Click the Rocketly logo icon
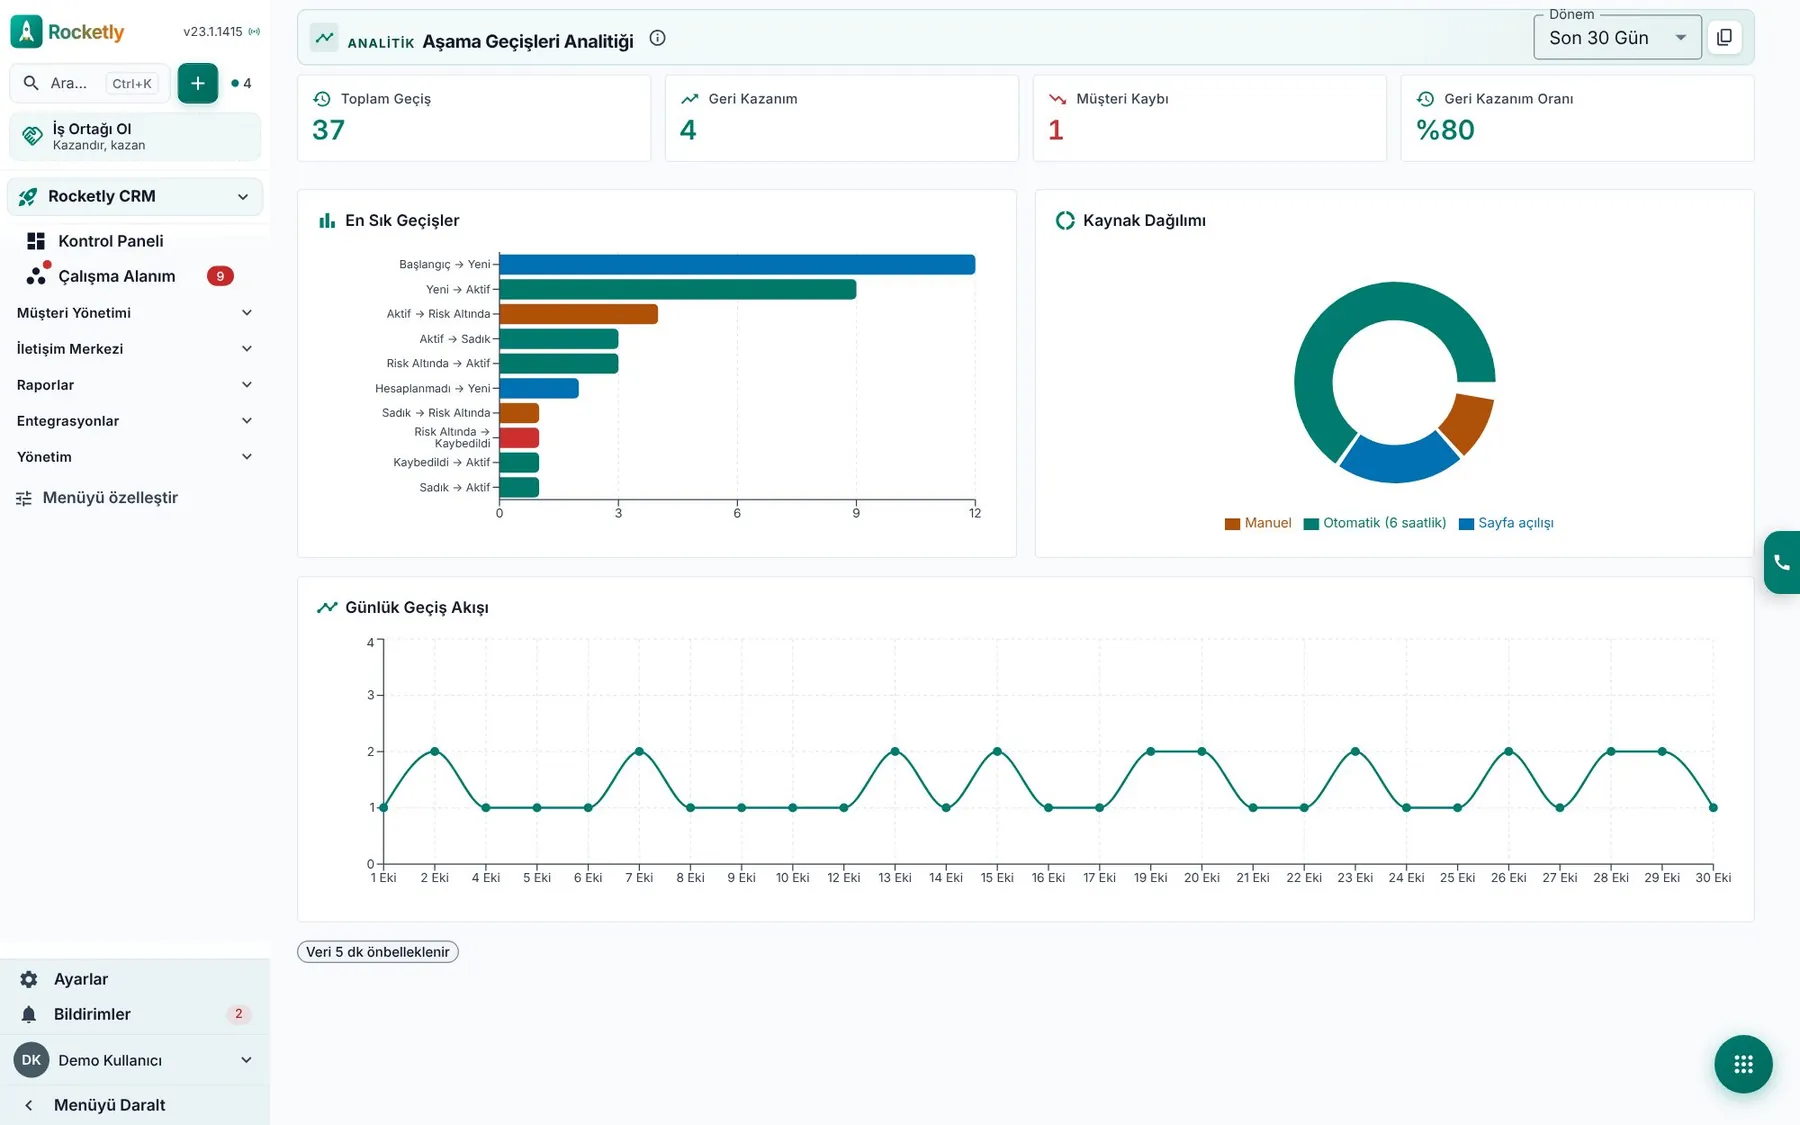This screenshot has width=1800, height=1125. [x=26, y=31]
